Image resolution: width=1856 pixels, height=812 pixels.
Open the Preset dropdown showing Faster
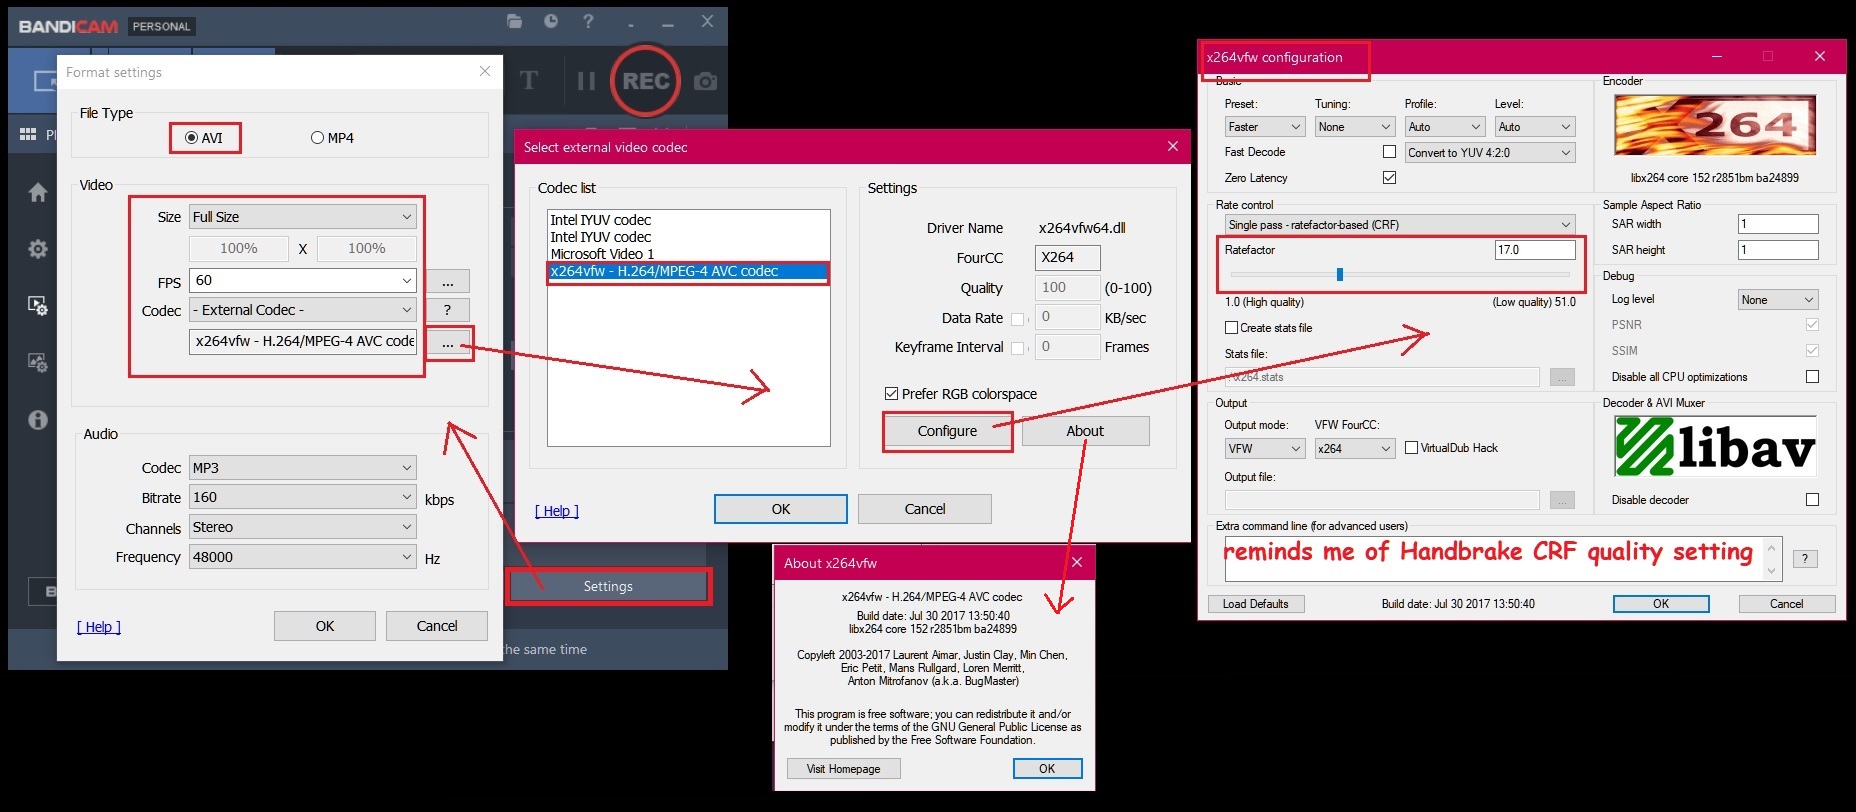1265,127
